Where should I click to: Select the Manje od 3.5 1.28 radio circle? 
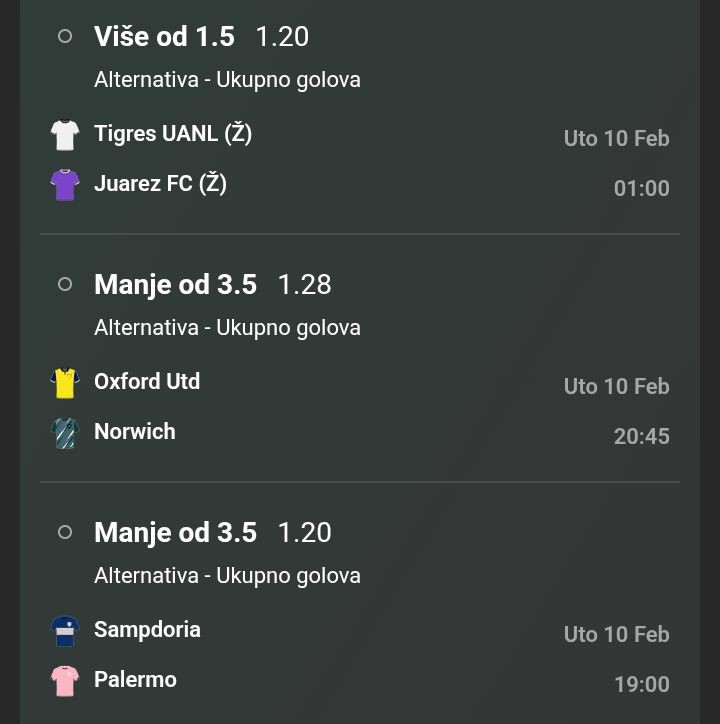pos(65,284)
